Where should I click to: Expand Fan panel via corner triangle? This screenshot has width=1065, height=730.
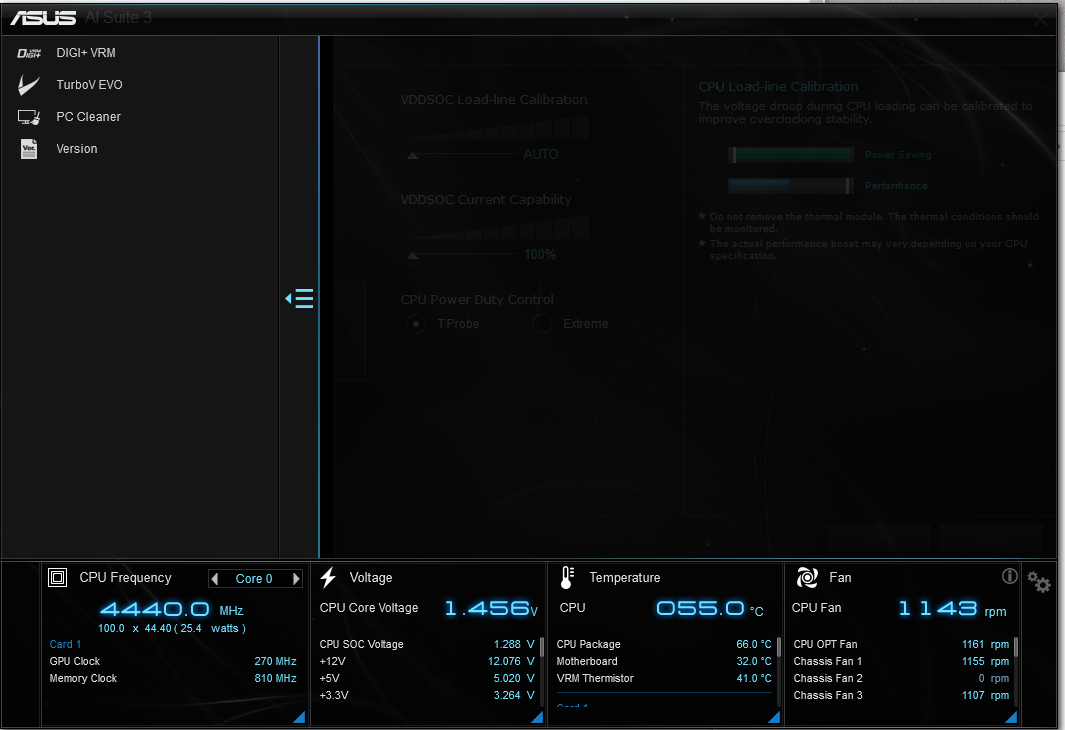click(1011, 717)
